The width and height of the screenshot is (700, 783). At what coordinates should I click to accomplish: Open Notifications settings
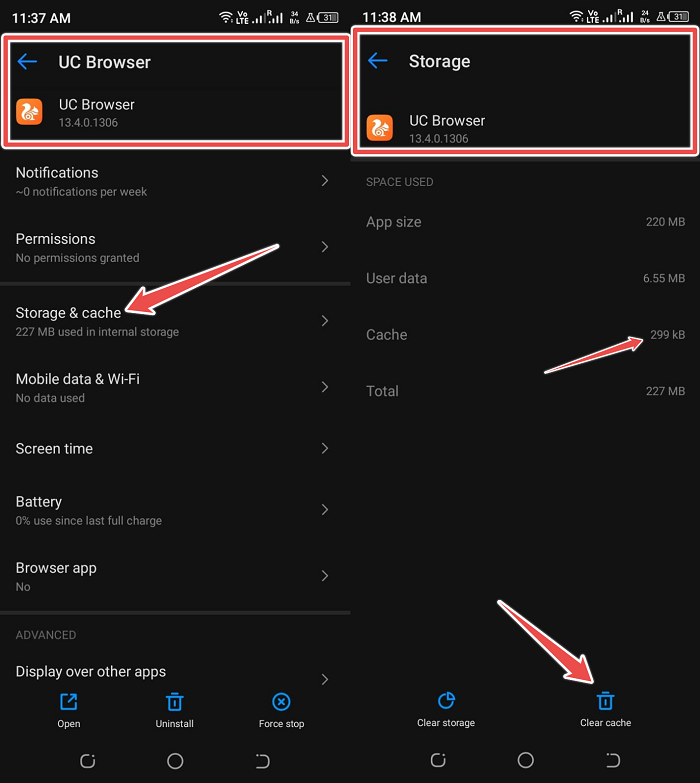[175, 181]
